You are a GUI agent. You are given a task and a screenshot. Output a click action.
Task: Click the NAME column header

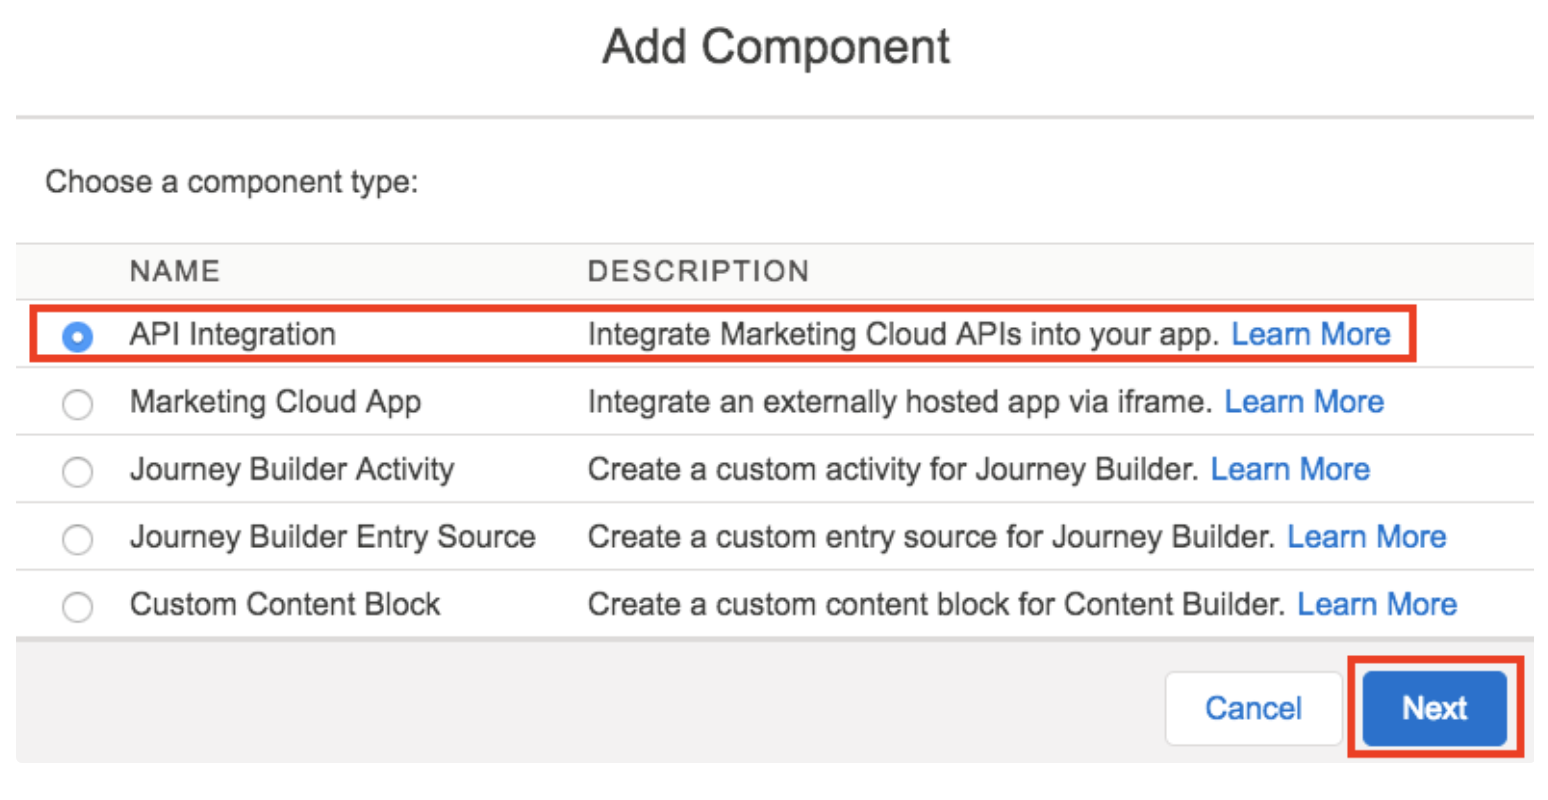tap(175, 271)
